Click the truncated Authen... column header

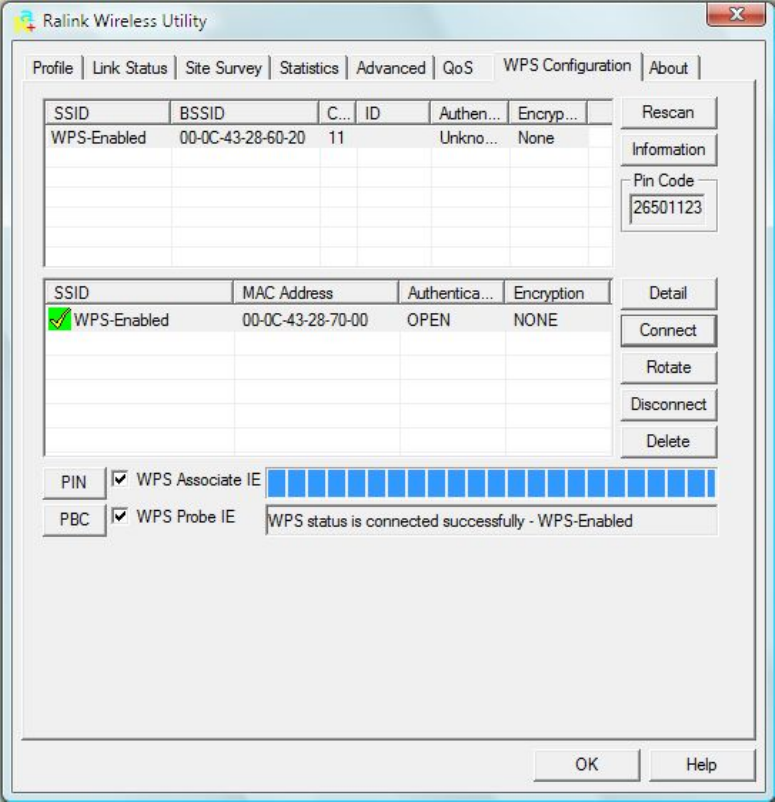pyautogui.click(x=470, y=113)
